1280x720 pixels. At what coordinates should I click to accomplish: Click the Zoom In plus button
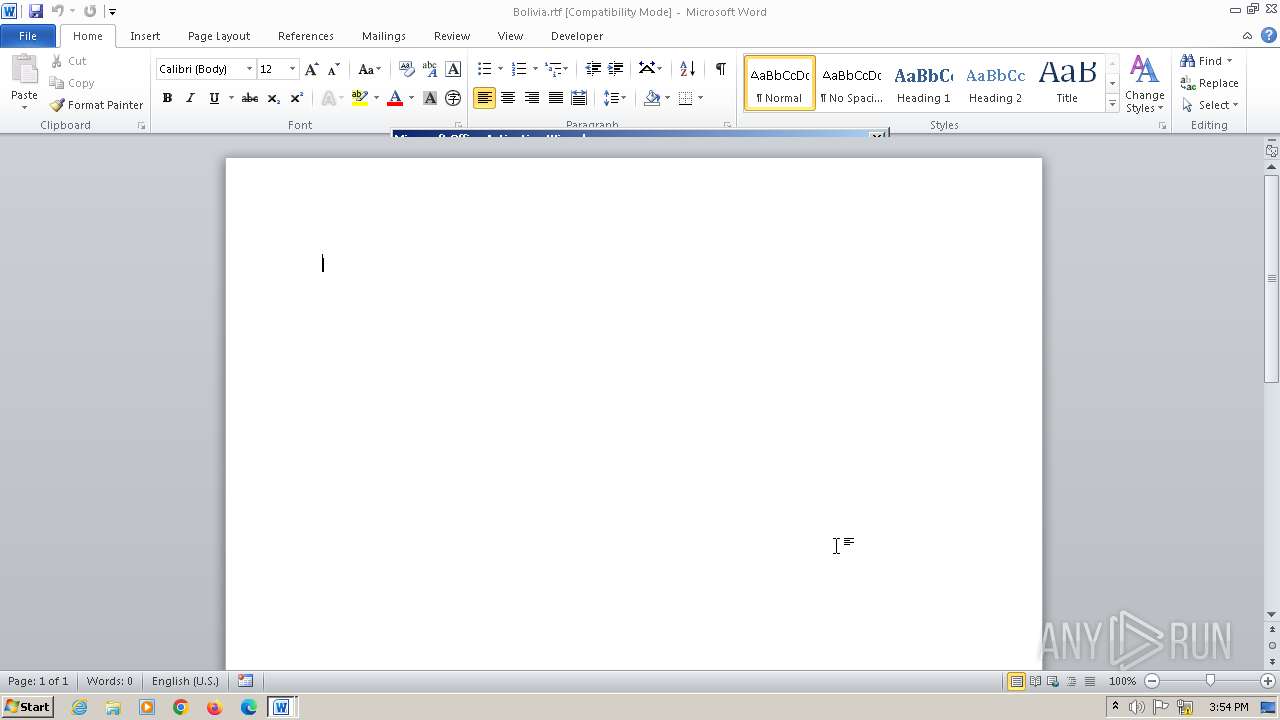click(x=1268, y=681)
